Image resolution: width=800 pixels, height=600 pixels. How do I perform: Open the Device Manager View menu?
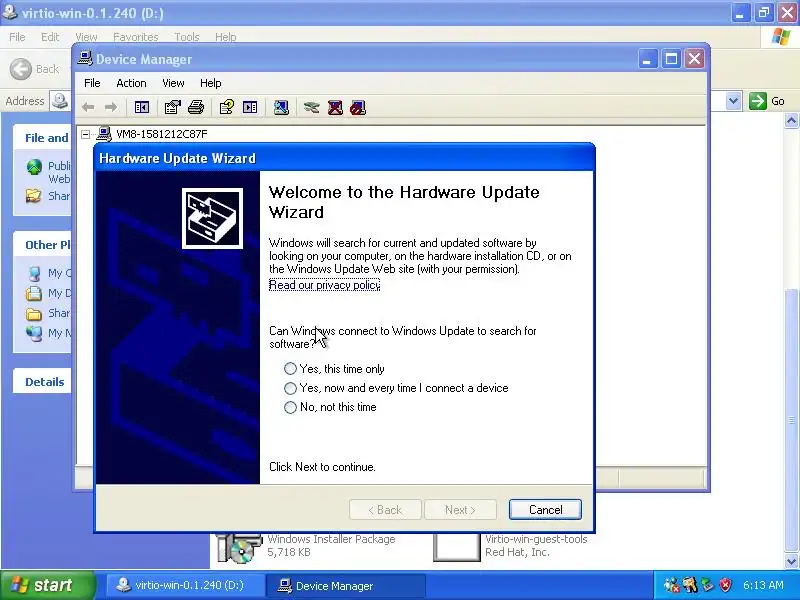pos(173,83)
